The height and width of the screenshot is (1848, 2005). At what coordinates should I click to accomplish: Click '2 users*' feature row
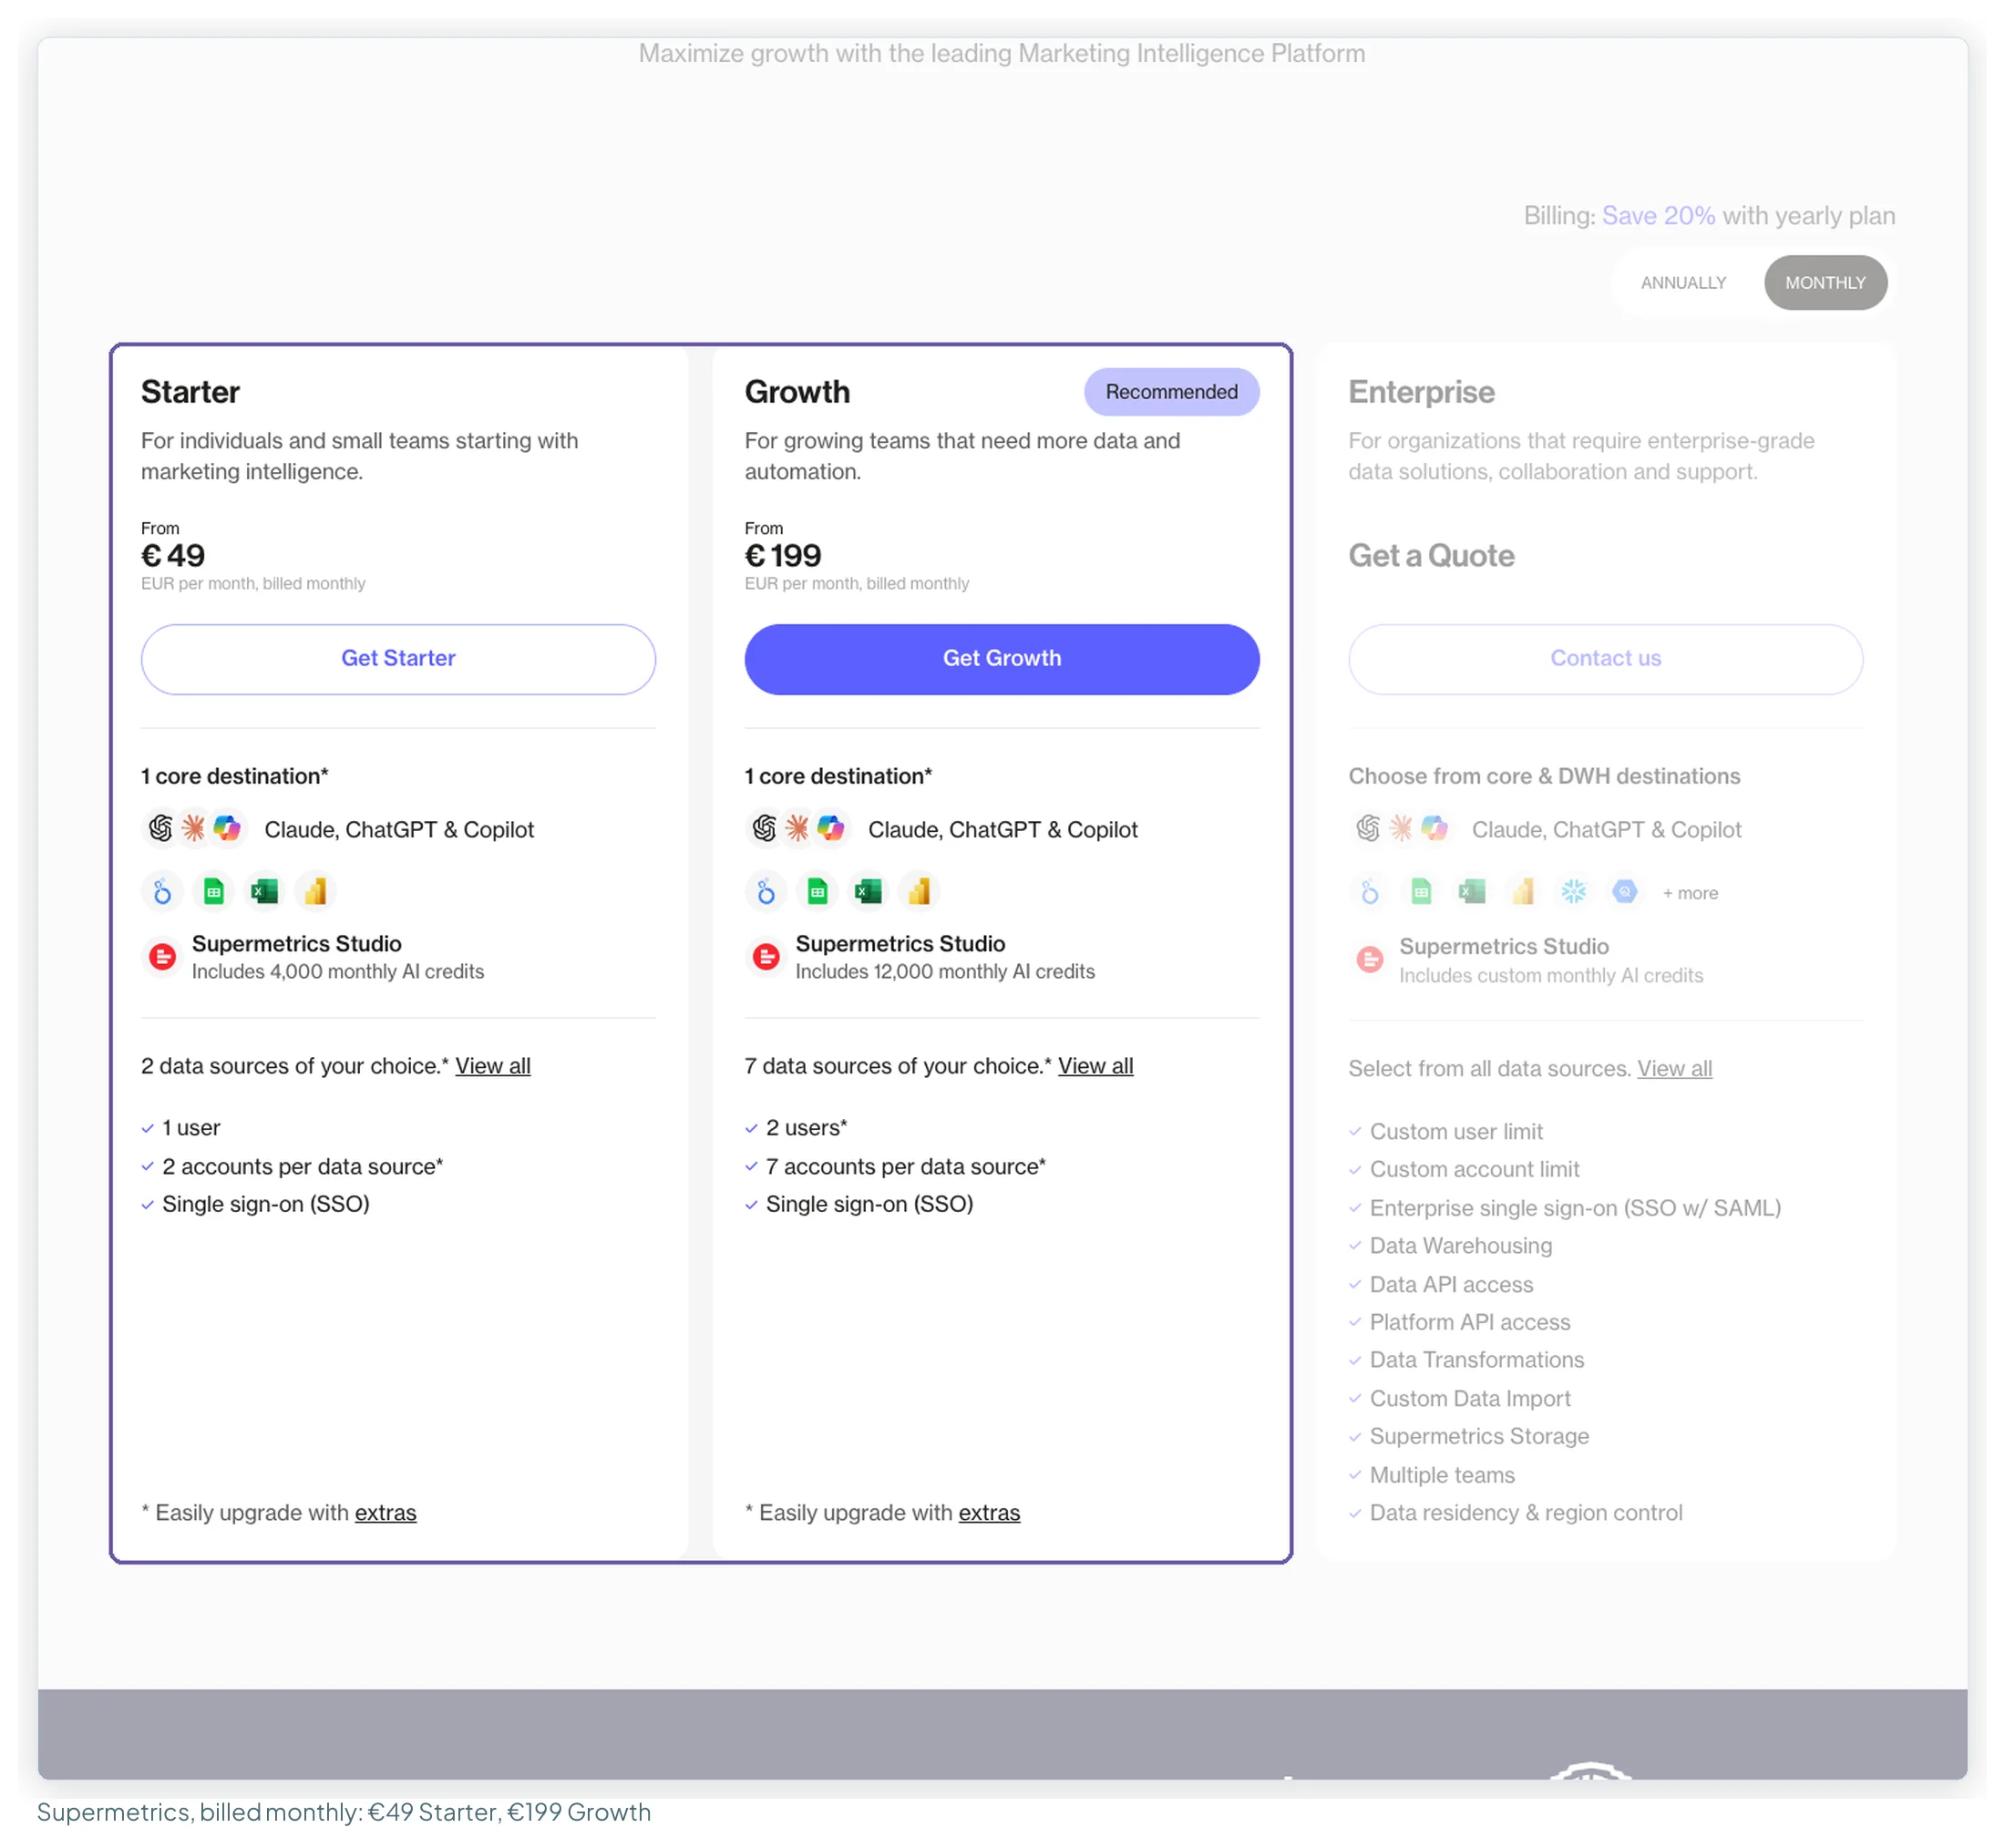click(796, 1128)
